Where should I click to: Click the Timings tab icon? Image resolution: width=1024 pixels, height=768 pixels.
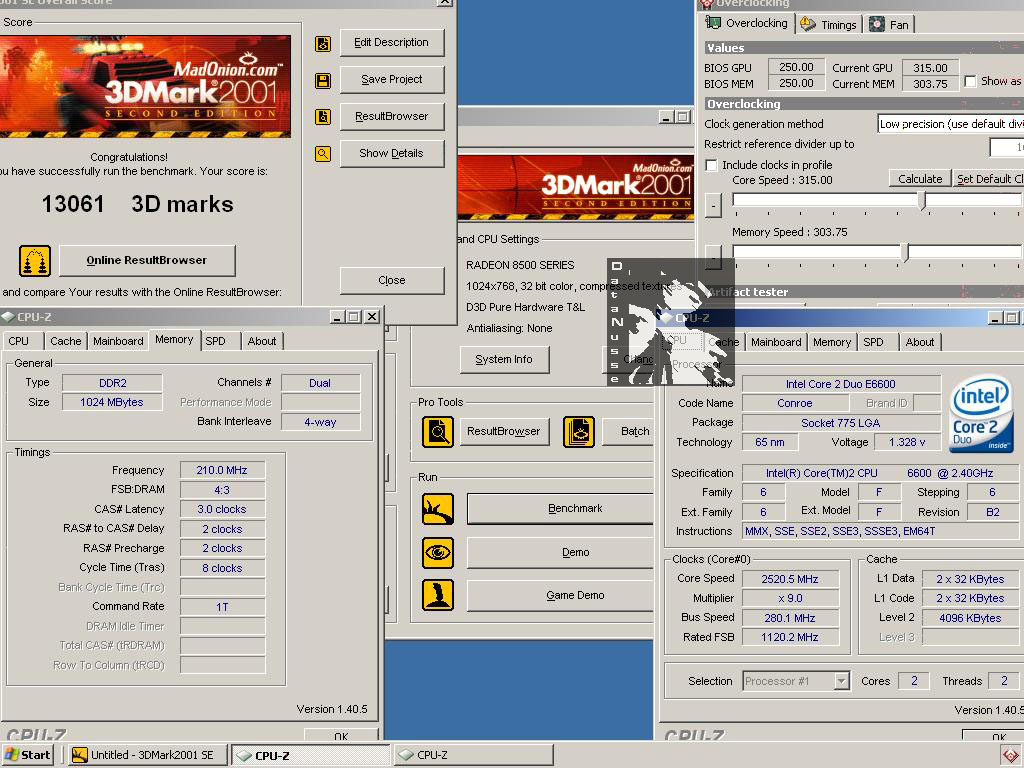pyautogui.click(x=808, y=24)
